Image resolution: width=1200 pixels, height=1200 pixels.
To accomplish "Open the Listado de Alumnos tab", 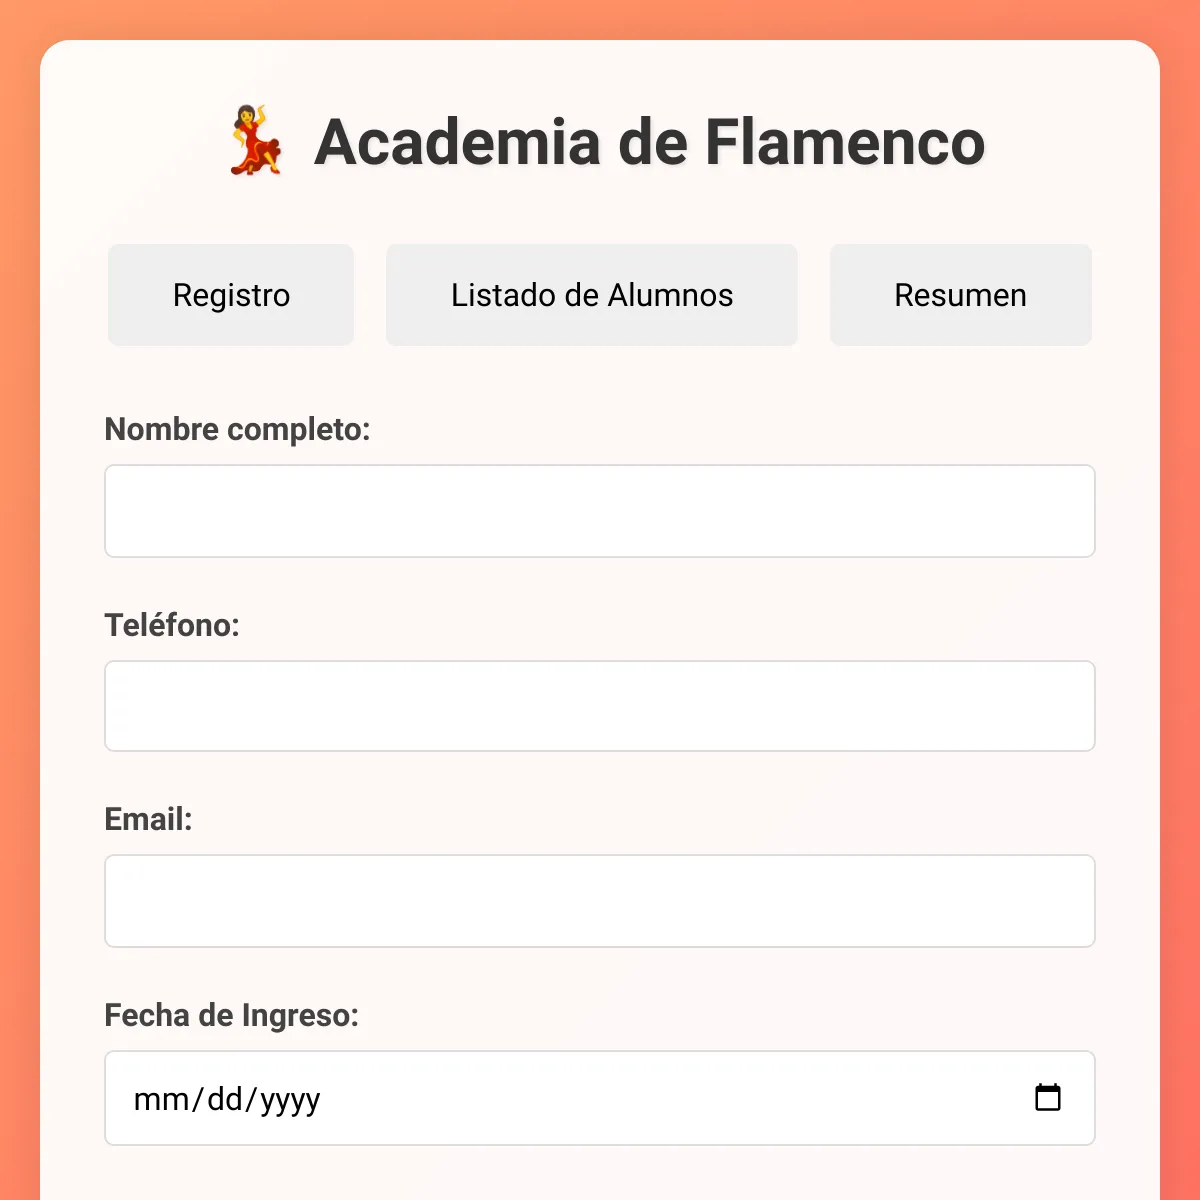I will (592, 295).
